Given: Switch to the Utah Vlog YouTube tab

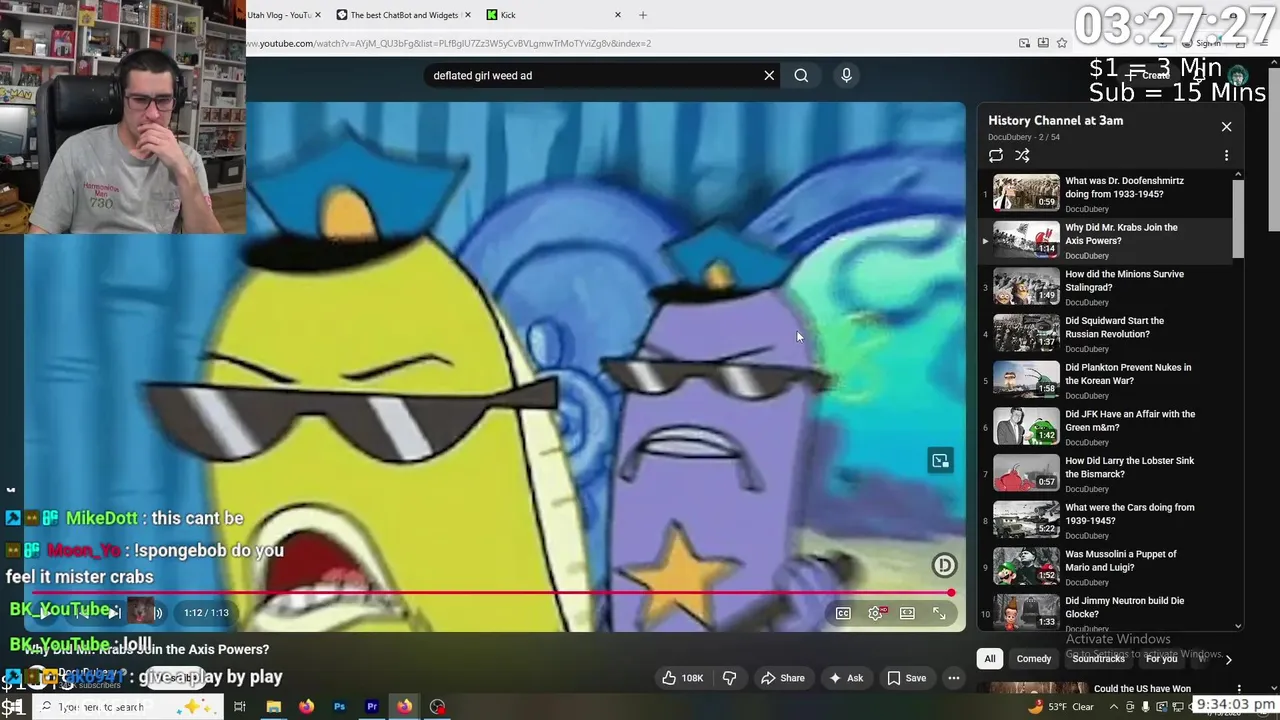Looking at the screenshot, I should 279,15.
